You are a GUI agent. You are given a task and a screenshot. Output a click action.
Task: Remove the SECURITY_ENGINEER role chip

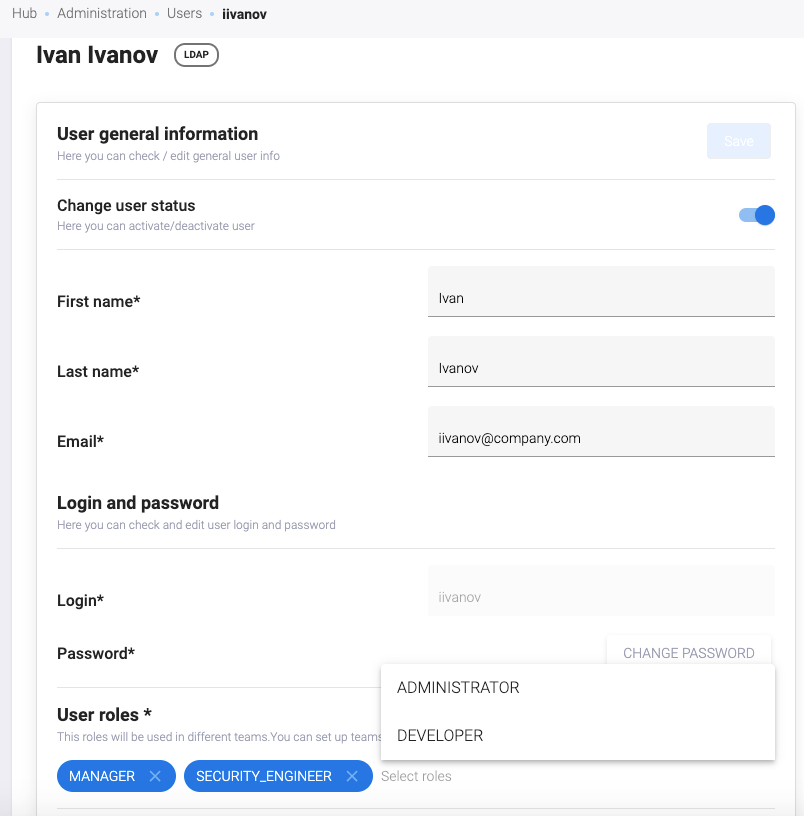click(x=352, y=776)
